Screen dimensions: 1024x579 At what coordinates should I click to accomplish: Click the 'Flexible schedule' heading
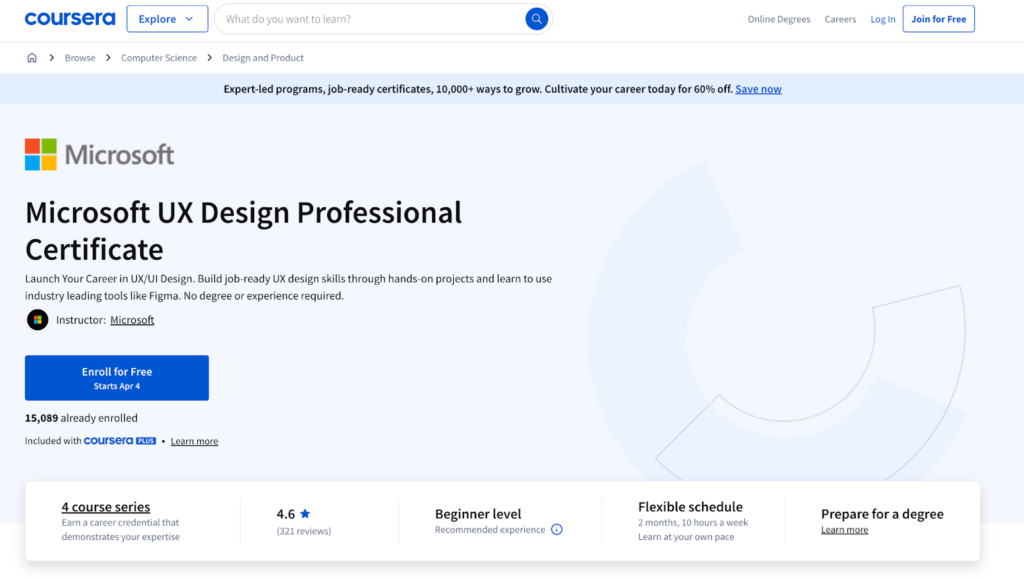point(690,507)
